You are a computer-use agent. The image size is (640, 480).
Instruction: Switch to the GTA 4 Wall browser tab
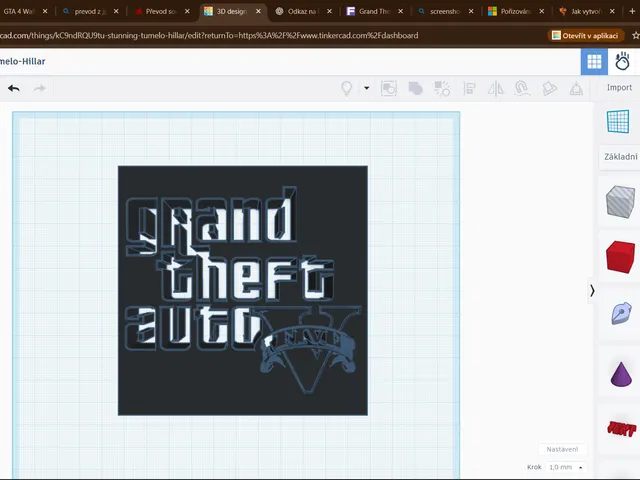[19, 11]
